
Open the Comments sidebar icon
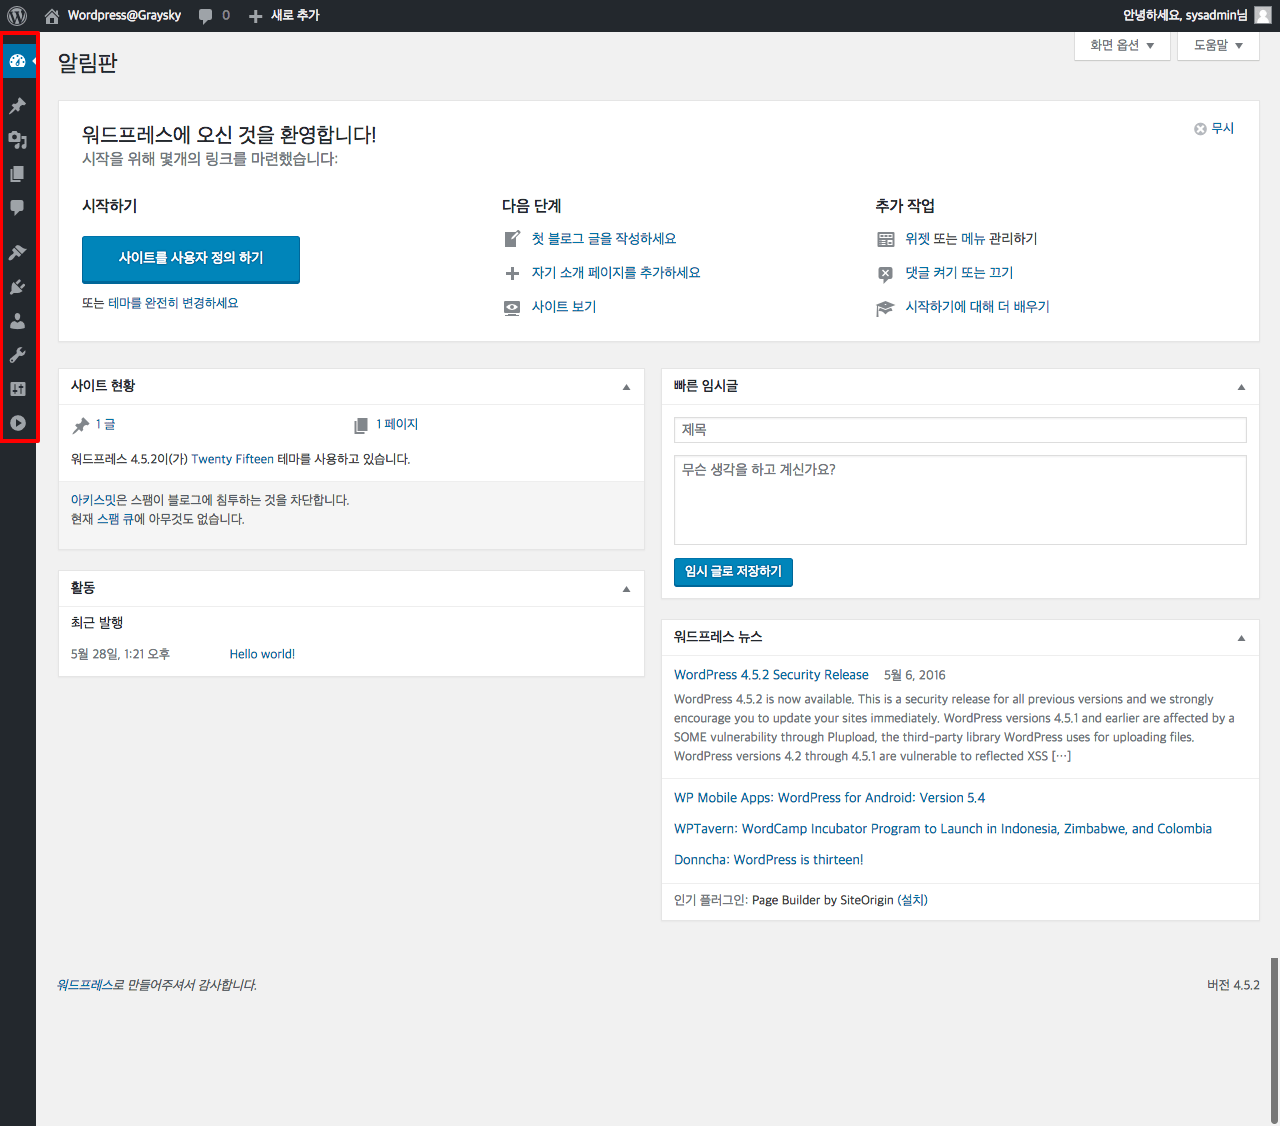pyautogui.click(x=17, y=208)
